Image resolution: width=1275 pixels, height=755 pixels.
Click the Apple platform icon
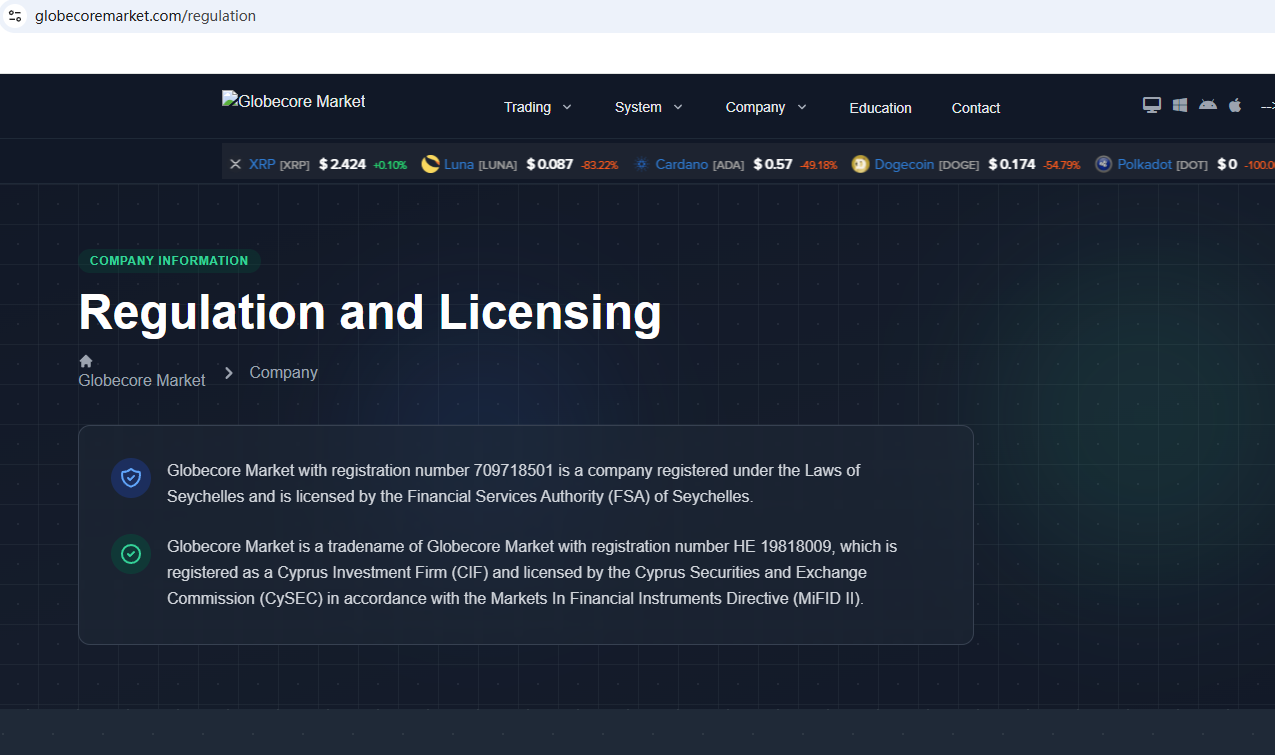pos(1235,105)
